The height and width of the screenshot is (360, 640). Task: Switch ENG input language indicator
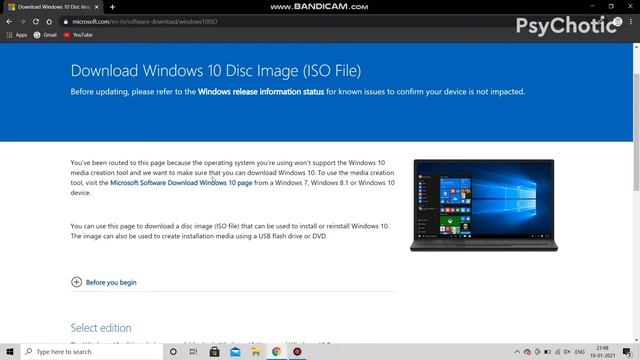click(580, 351)
